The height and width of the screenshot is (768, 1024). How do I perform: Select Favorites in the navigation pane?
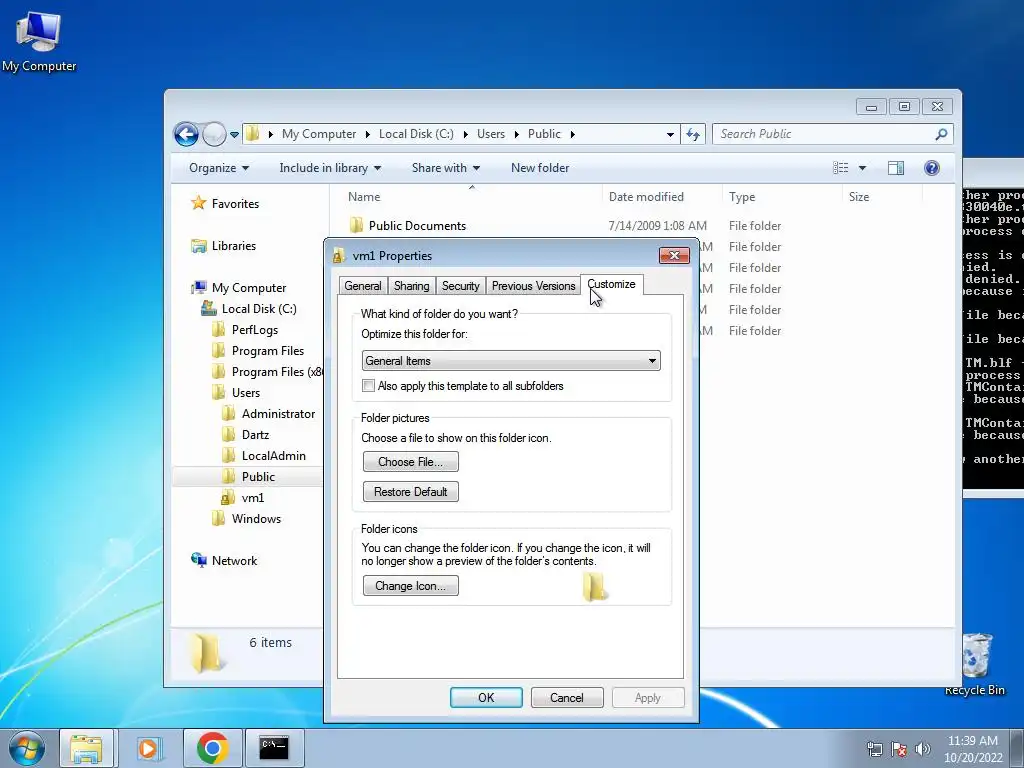click(225, 204)
